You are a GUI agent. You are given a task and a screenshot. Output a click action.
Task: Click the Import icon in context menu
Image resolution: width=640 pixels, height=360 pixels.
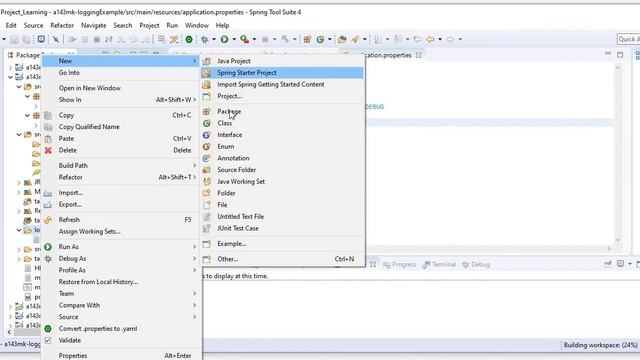(x=48, y=193)
